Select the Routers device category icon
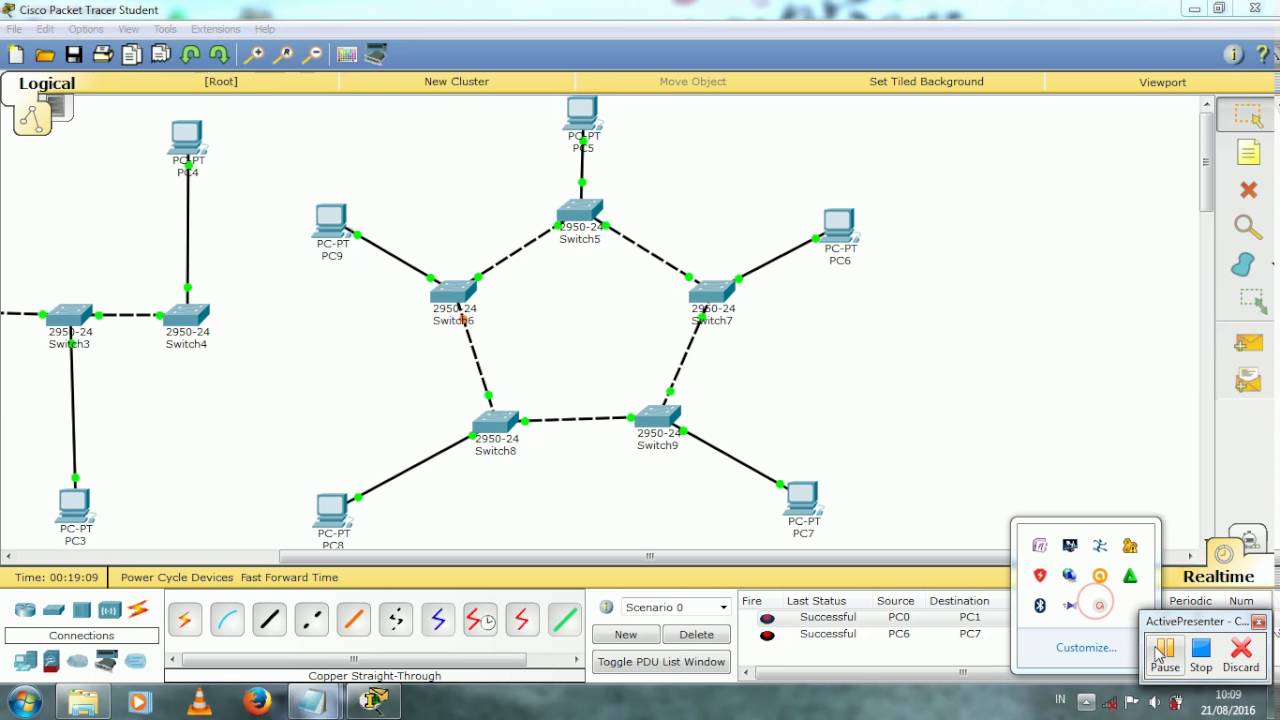 click(x=25, y=610)
